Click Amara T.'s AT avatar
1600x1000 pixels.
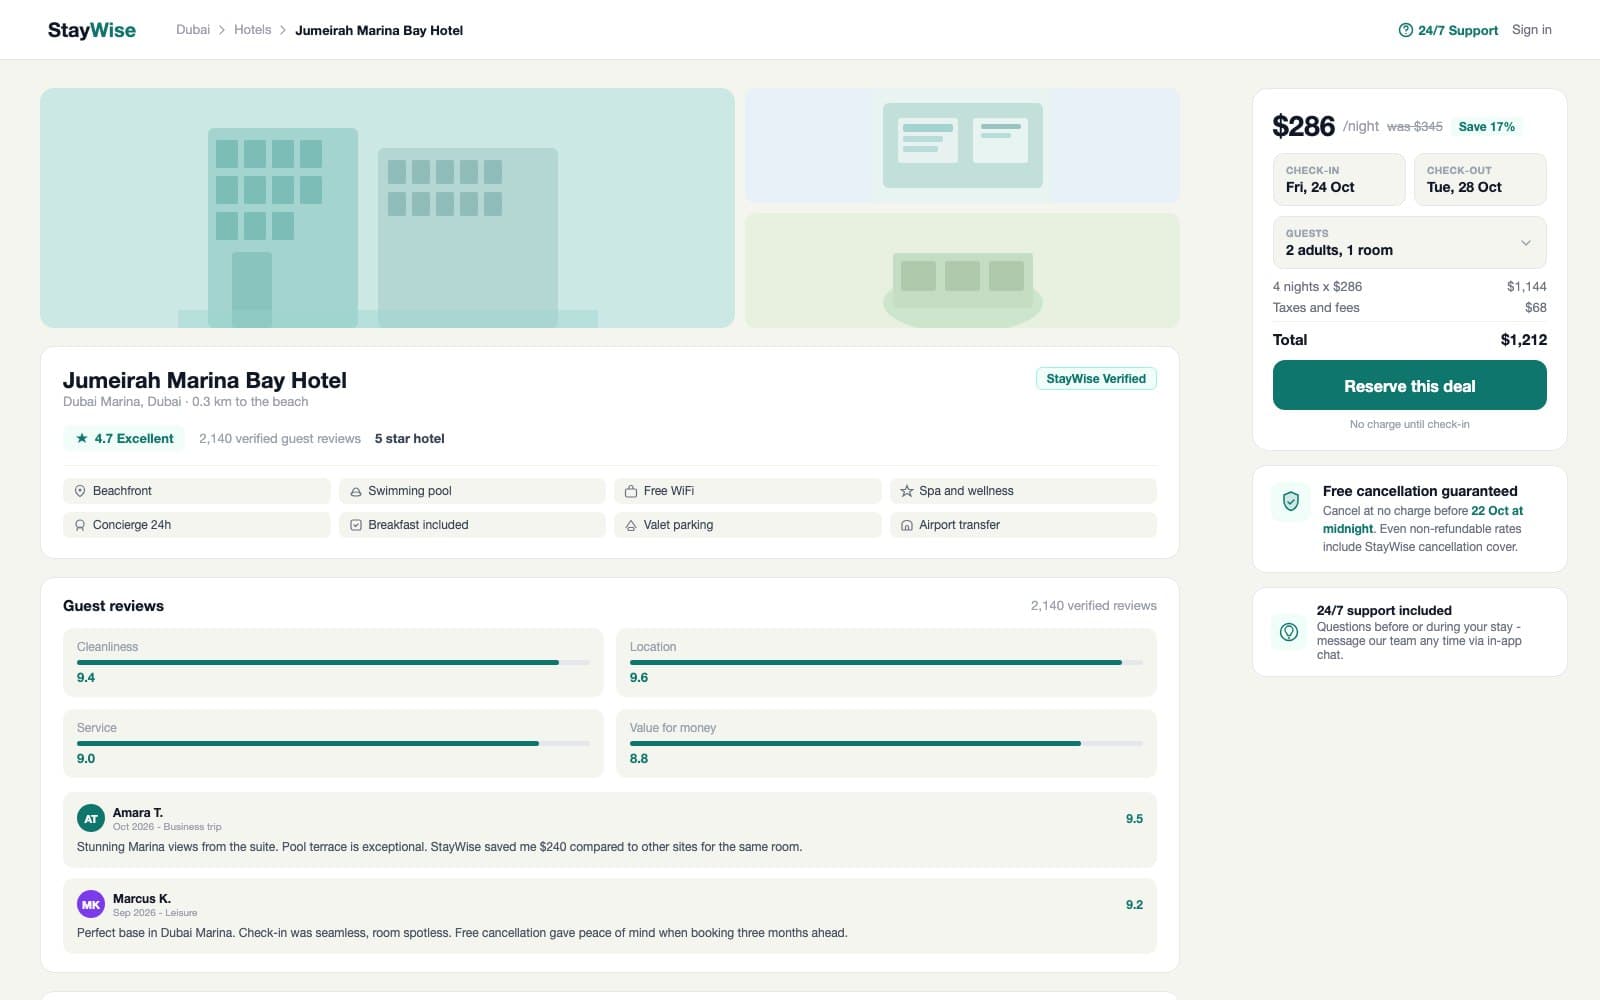(91, 818)
